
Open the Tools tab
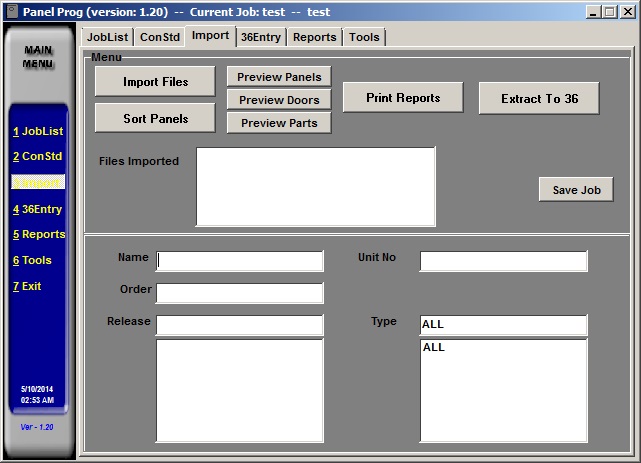pos(364,37)
